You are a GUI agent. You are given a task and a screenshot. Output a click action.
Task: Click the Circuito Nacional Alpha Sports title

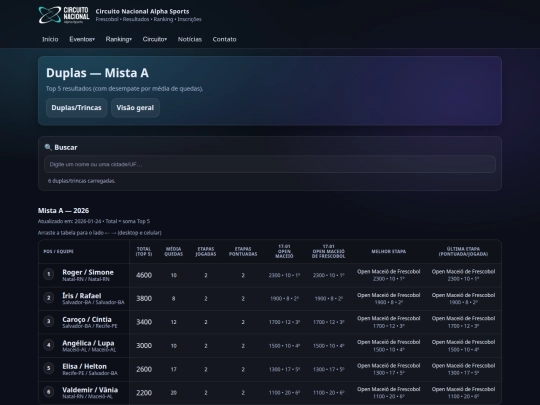pyautogui.click(x=142, y=11)
